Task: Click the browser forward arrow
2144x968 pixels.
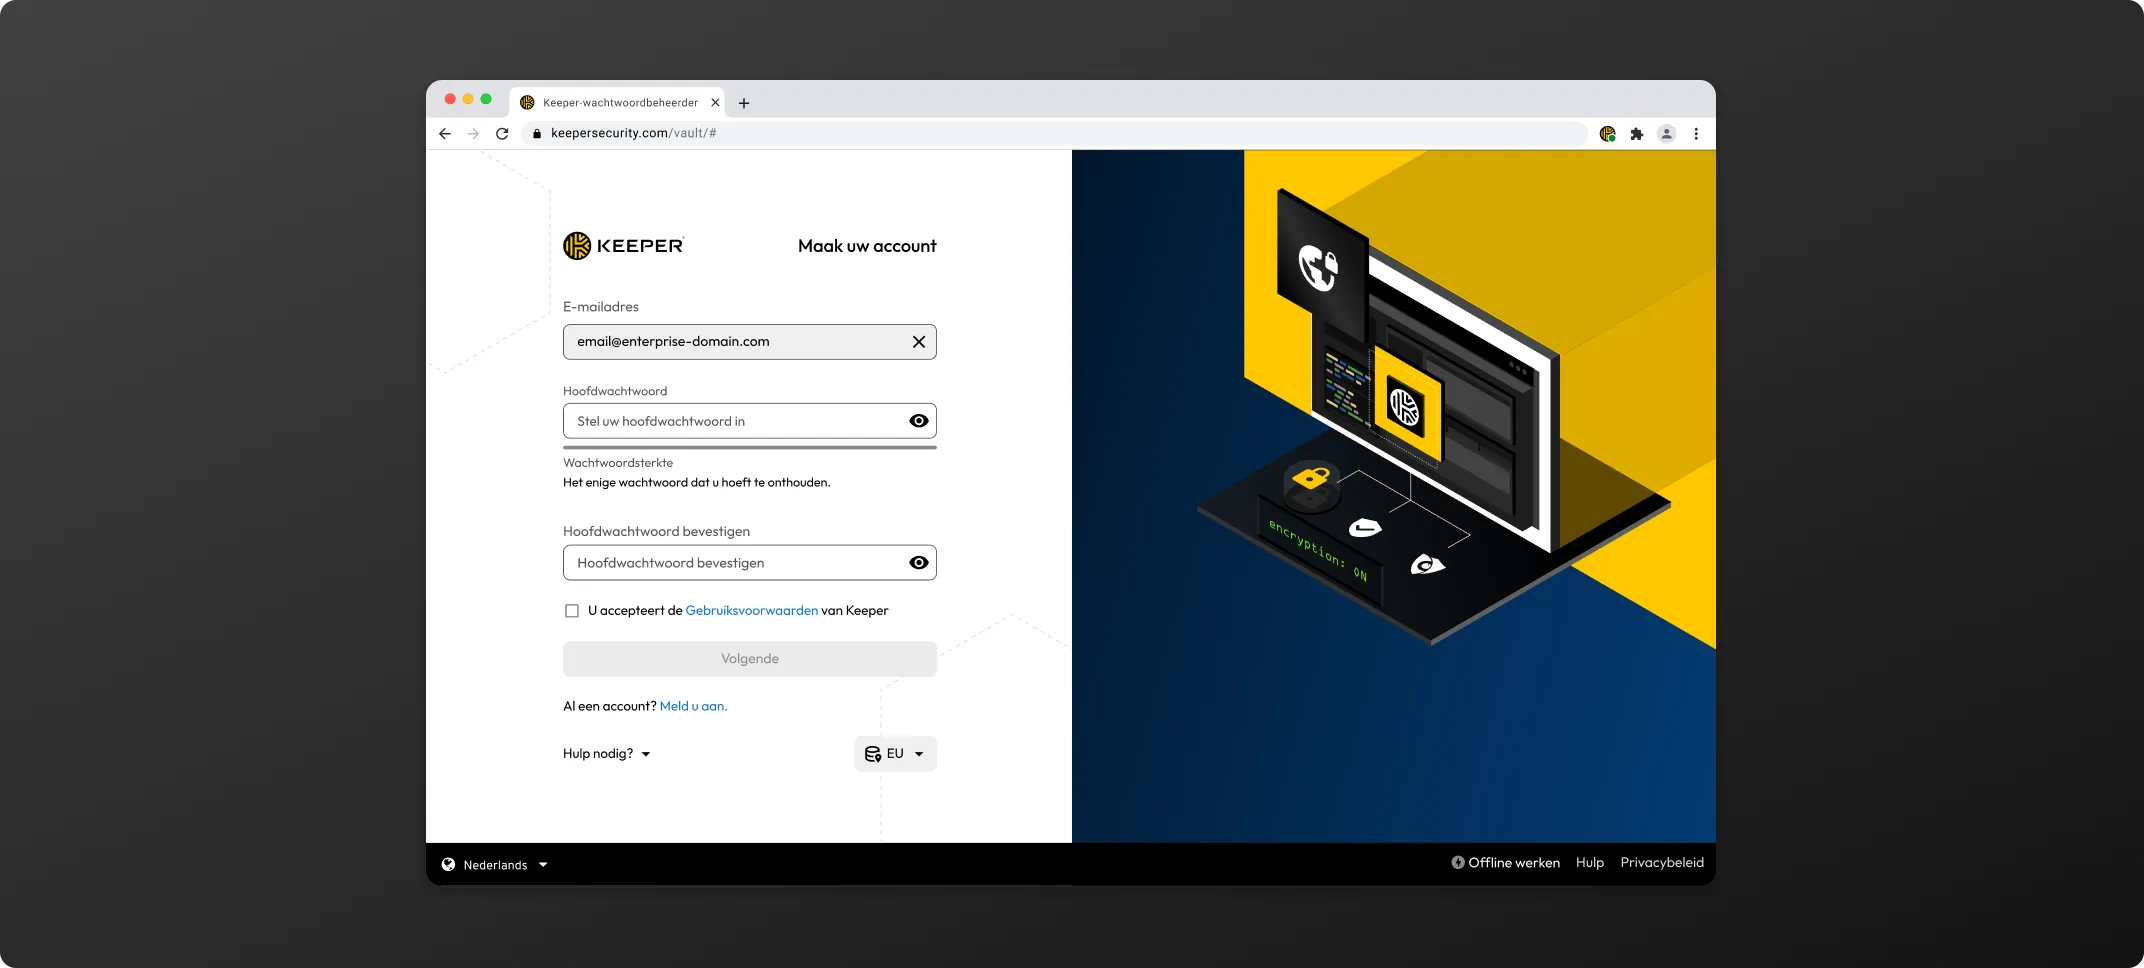Action: click(x=473, y=134)
